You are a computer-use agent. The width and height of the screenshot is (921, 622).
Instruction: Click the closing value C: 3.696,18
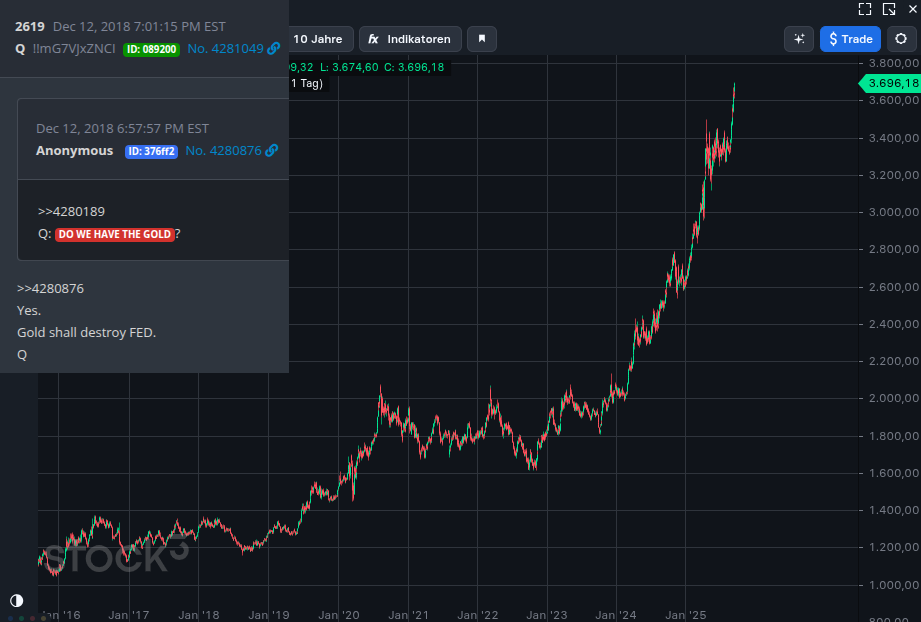tap(414, 67)
